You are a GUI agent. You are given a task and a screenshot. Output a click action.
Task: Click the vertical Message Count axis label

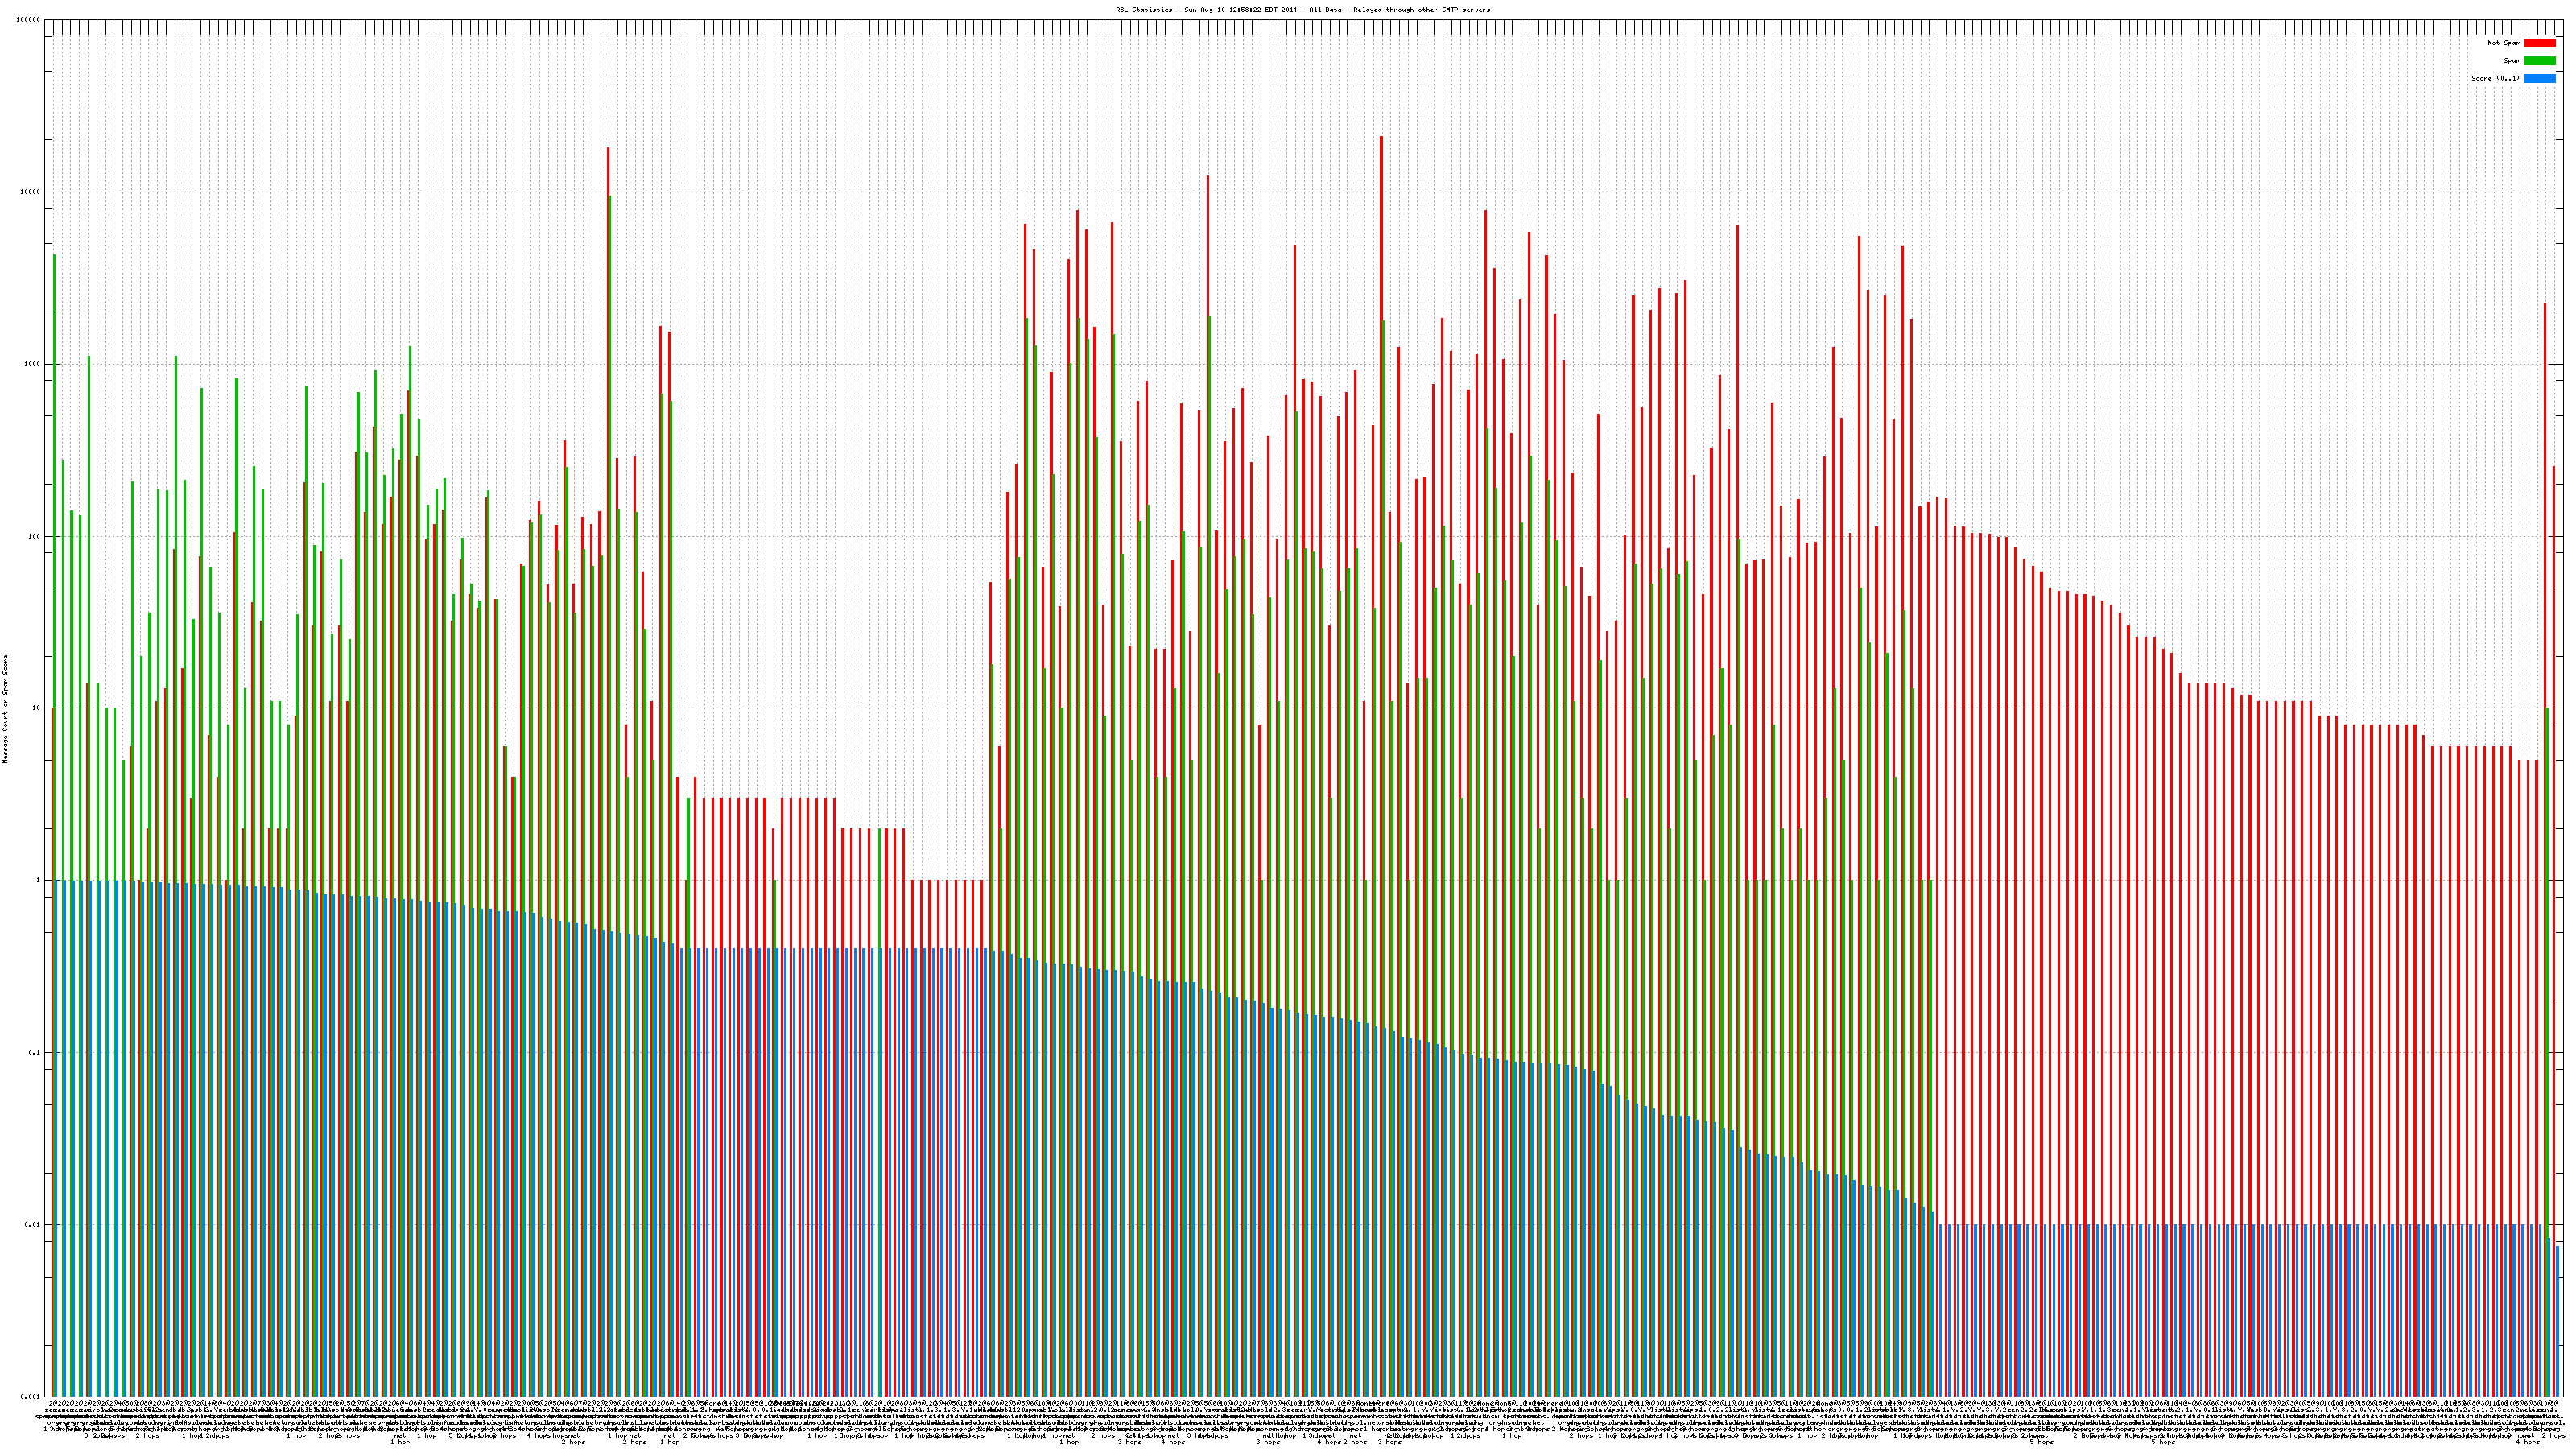5,709
